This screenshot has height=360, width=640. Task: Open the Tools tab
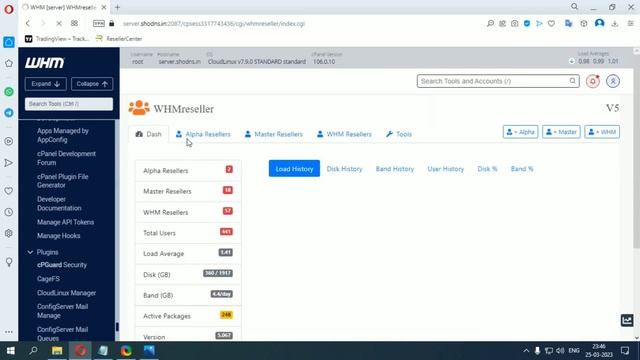(399, 134)
